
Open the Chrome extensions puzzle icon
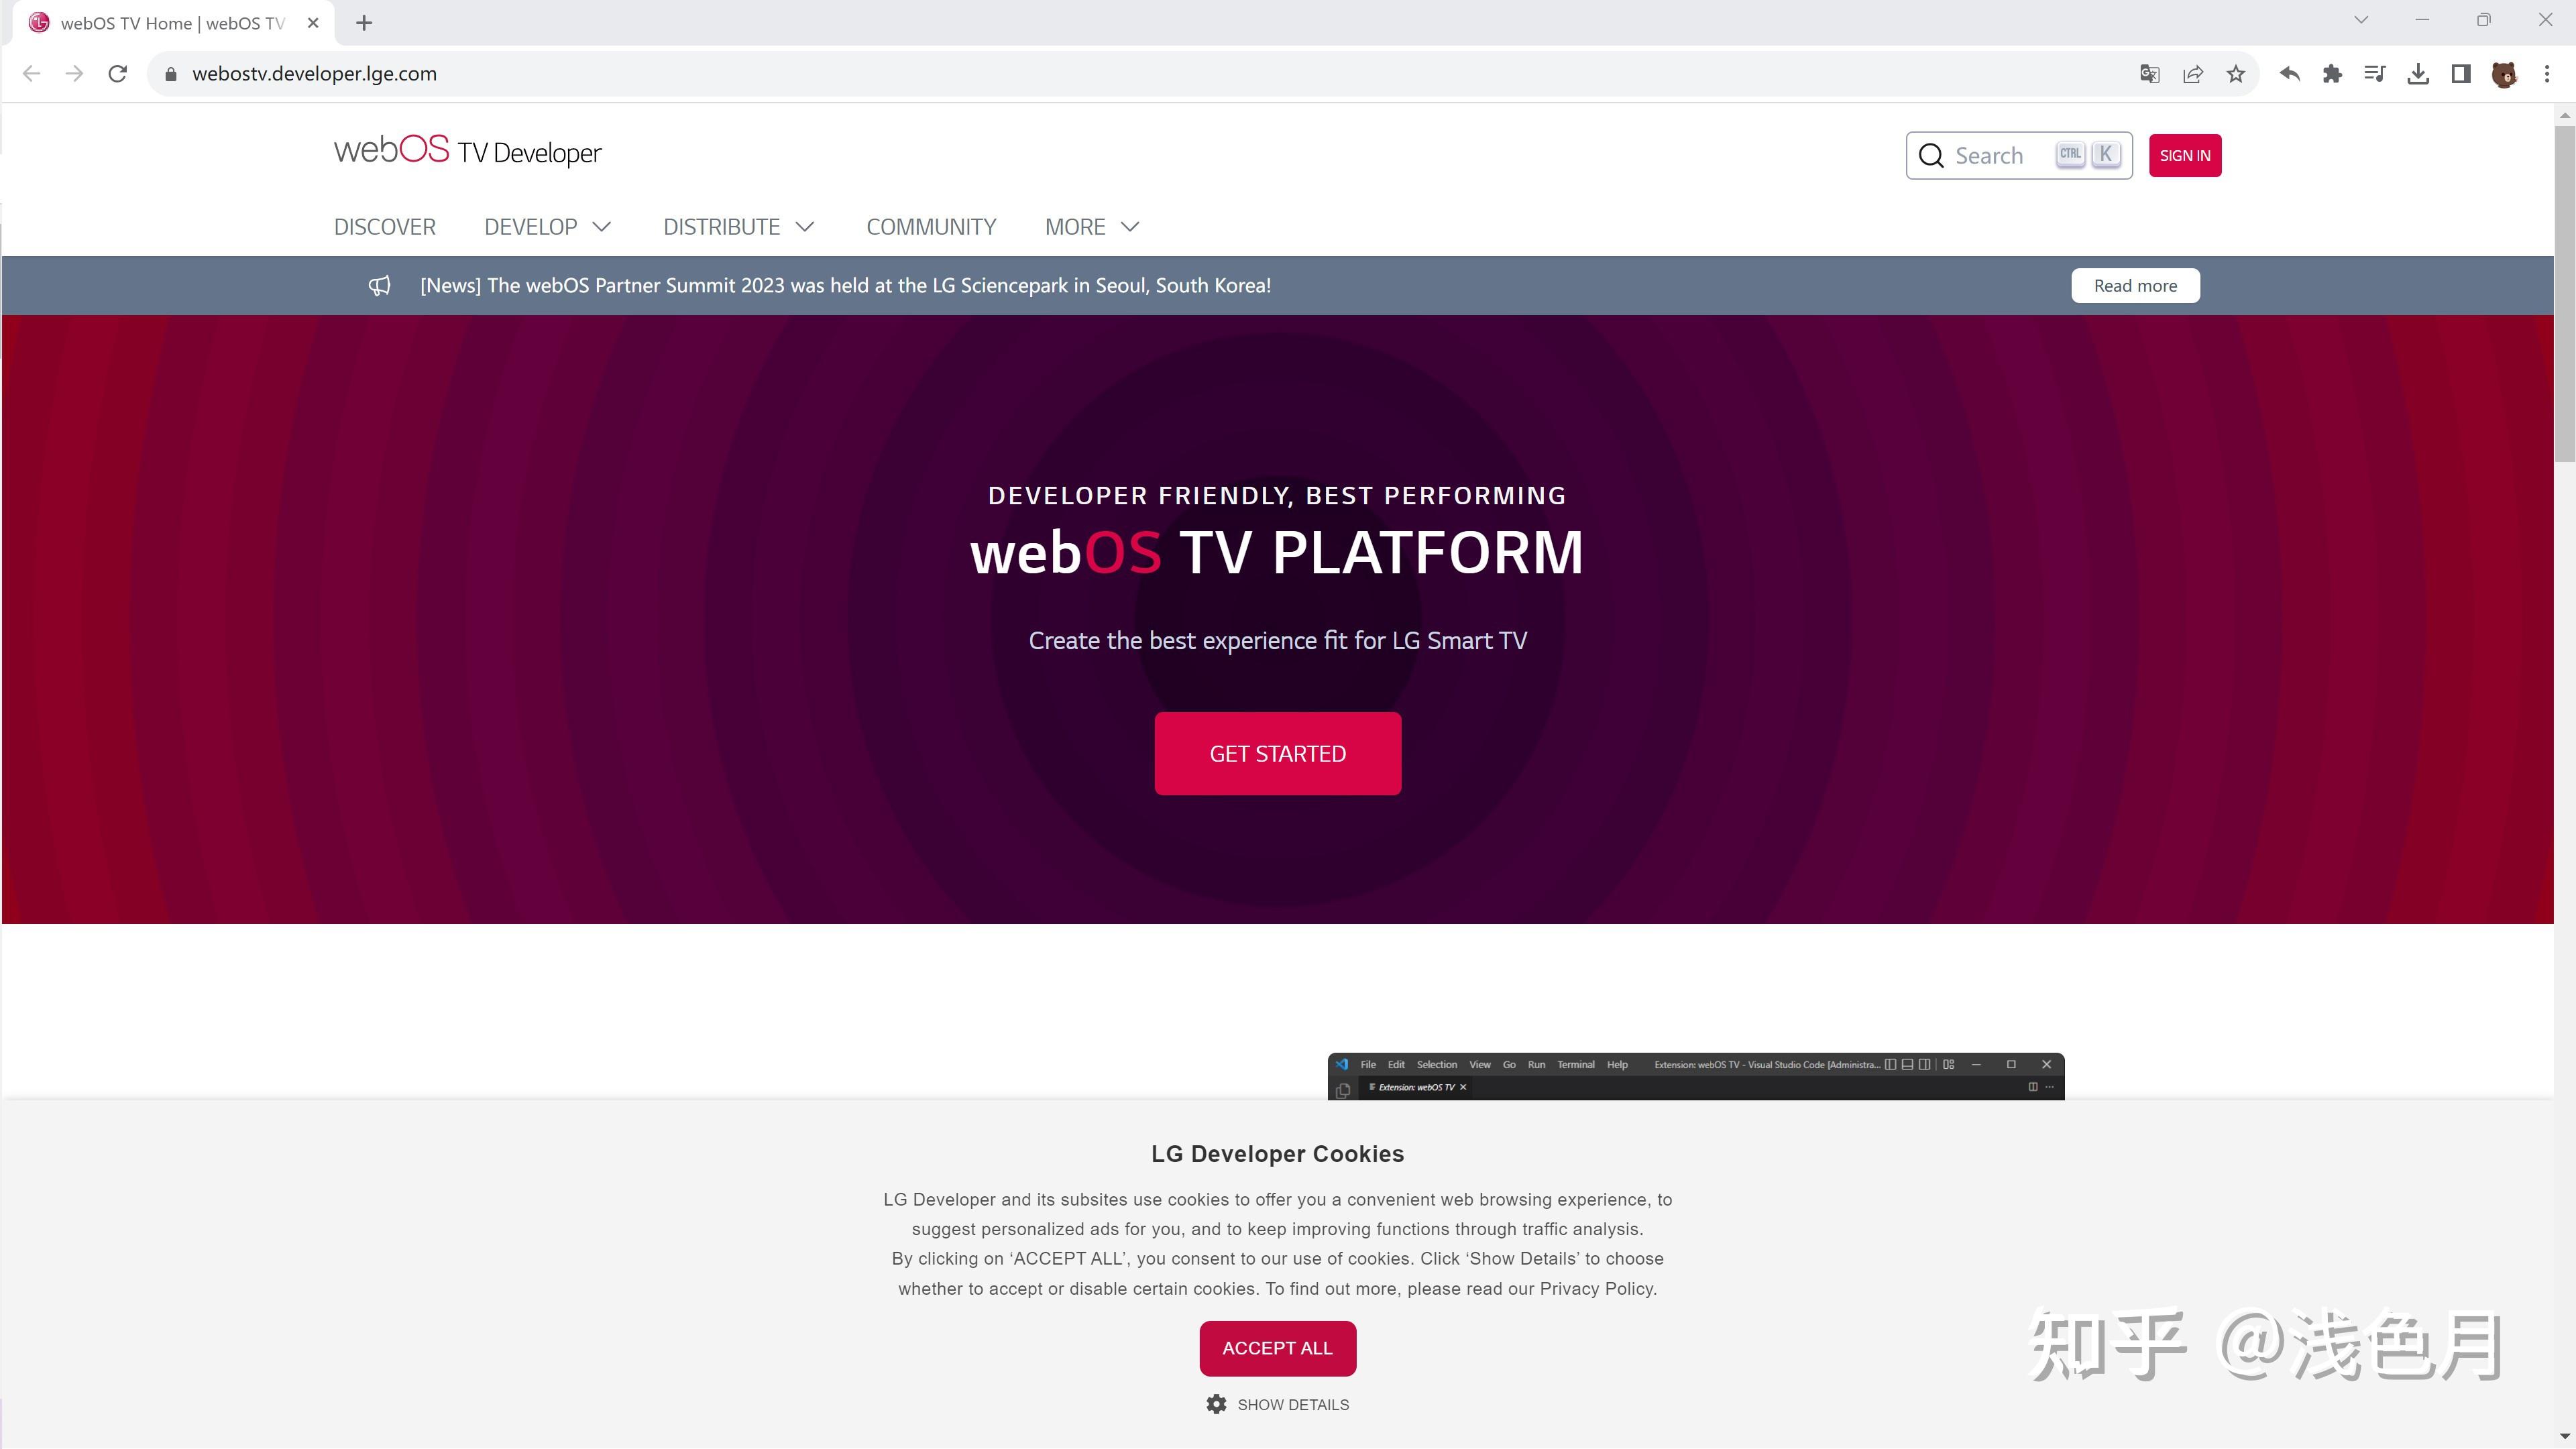(x=2332, y=74)
